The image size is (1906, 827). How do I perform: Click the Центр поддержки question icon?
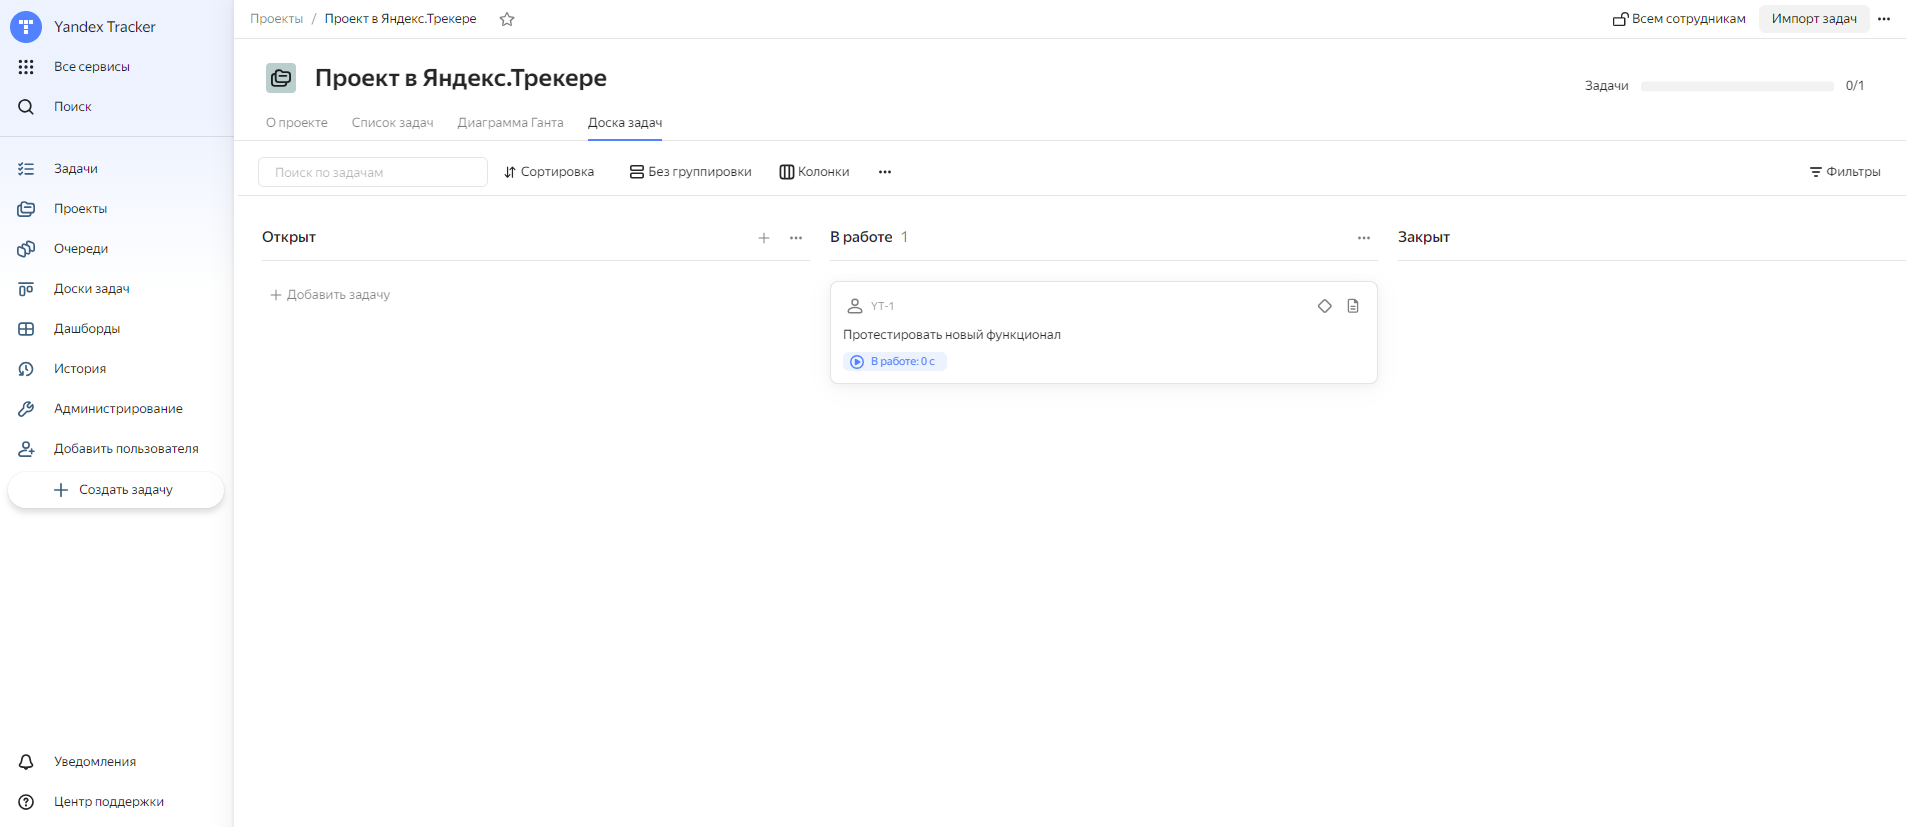pyautogui.click(x=26, y=802)
